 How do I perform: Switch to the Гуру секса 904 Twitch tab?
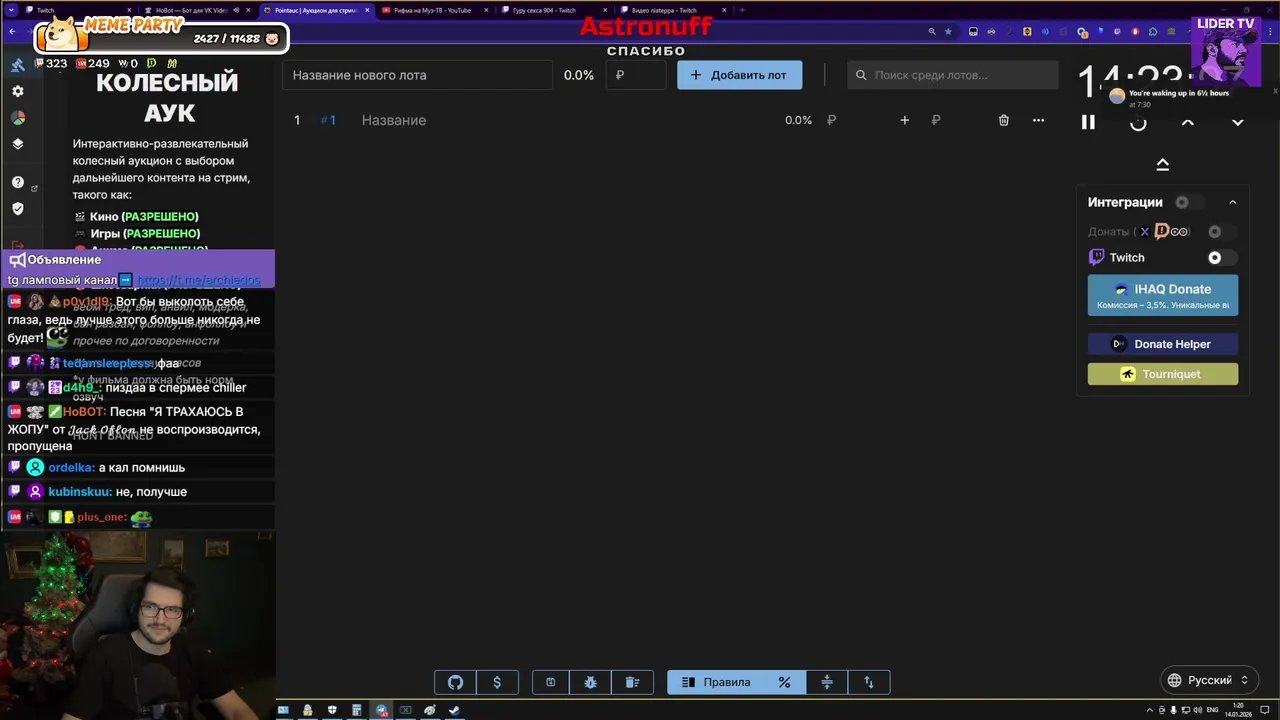[x=553, y=10]
